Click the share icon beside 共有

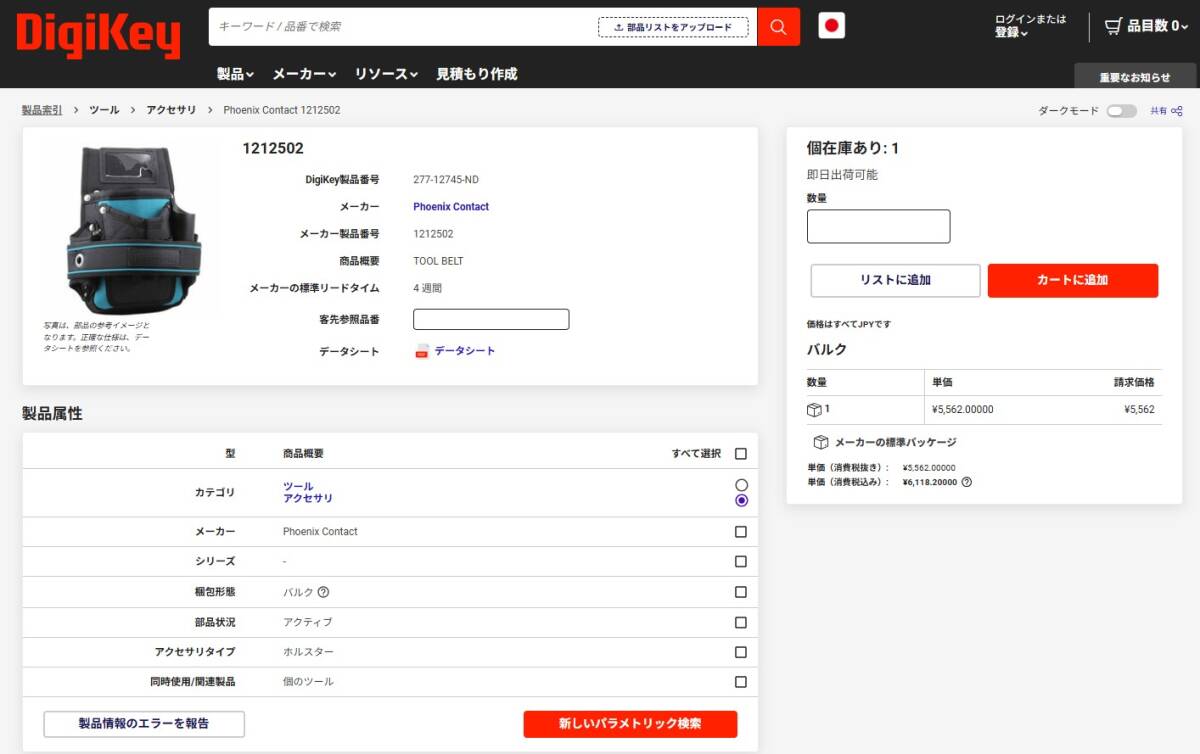tap(1177, 111)
